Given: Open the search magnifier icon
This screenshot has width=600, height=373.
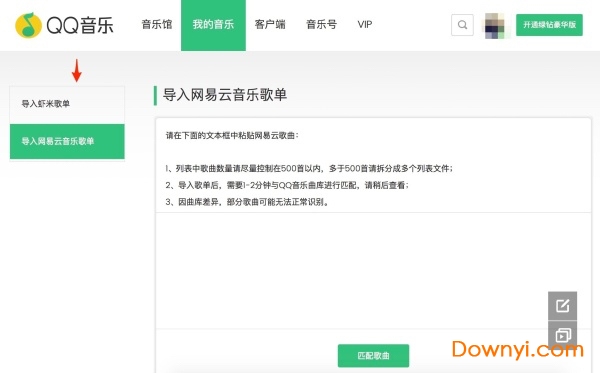Looking at the screenshot, I should click(x=462, y=25).
